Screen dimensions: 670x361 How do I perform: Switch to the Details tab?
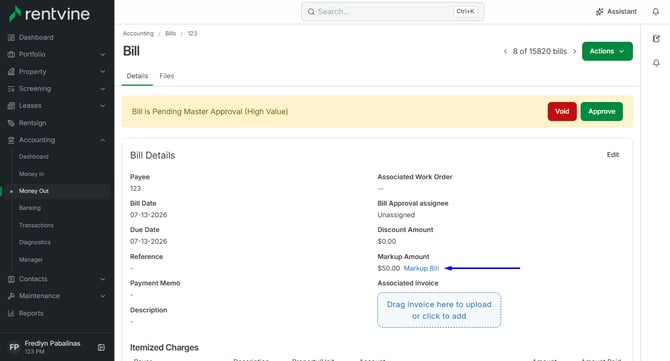click(x=137, y=76)
